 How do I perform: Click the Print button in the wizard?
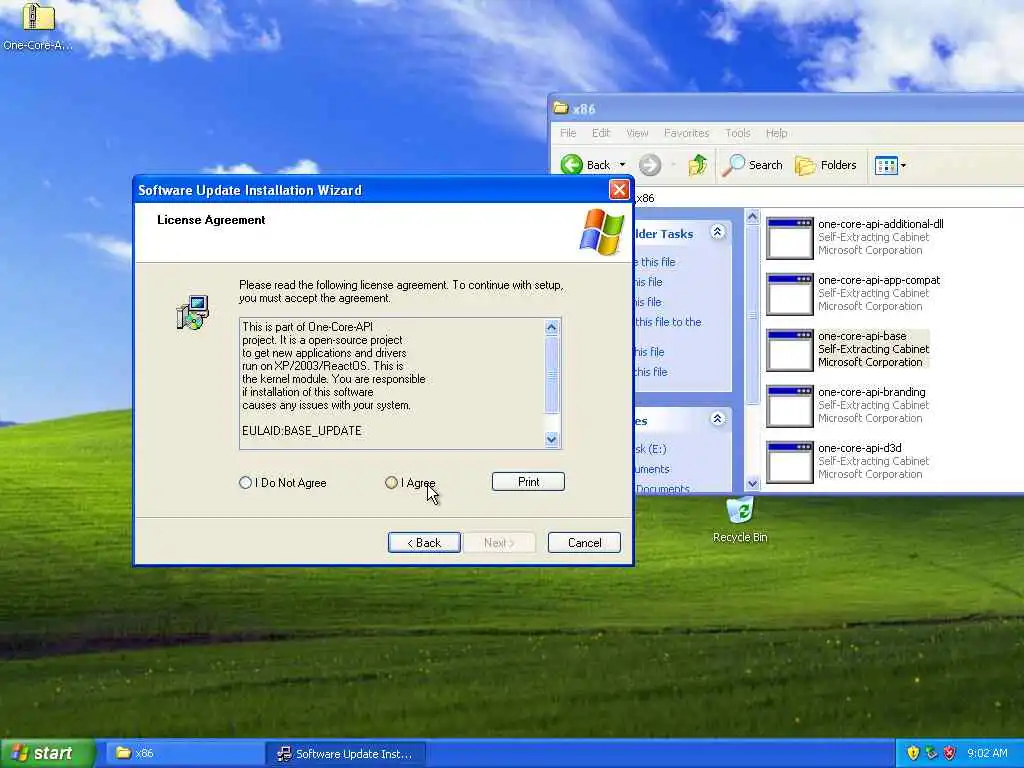pyautogui.click(x=528, y=482)
